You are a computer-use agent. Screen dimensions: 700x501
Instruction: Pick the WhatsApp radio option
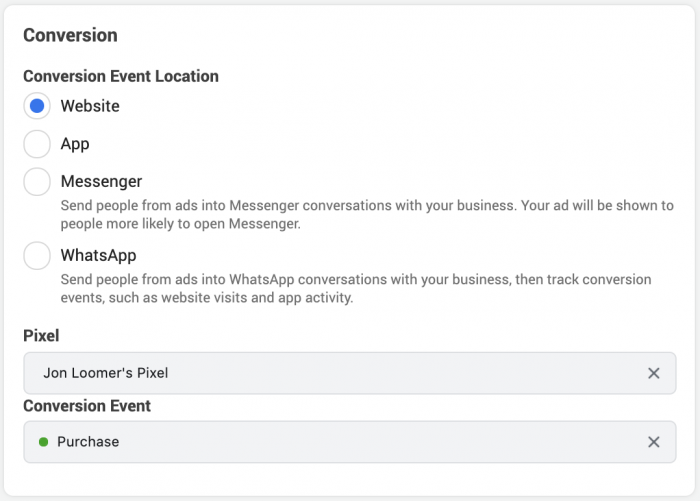37,255
